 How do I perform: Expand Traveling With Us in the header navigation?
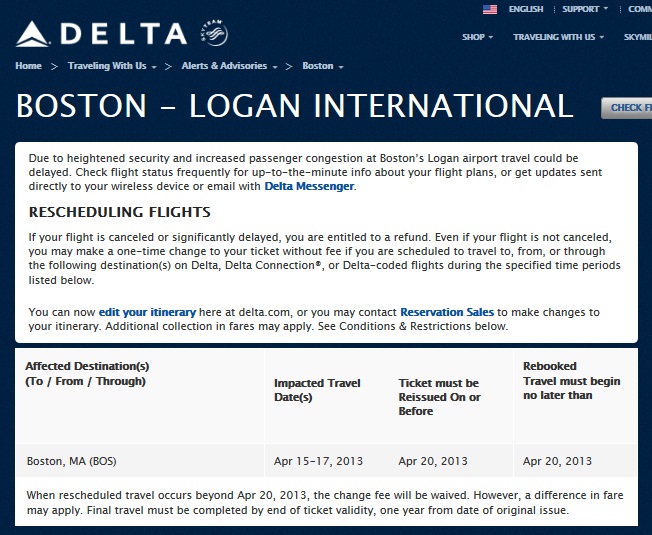[559, 37]
